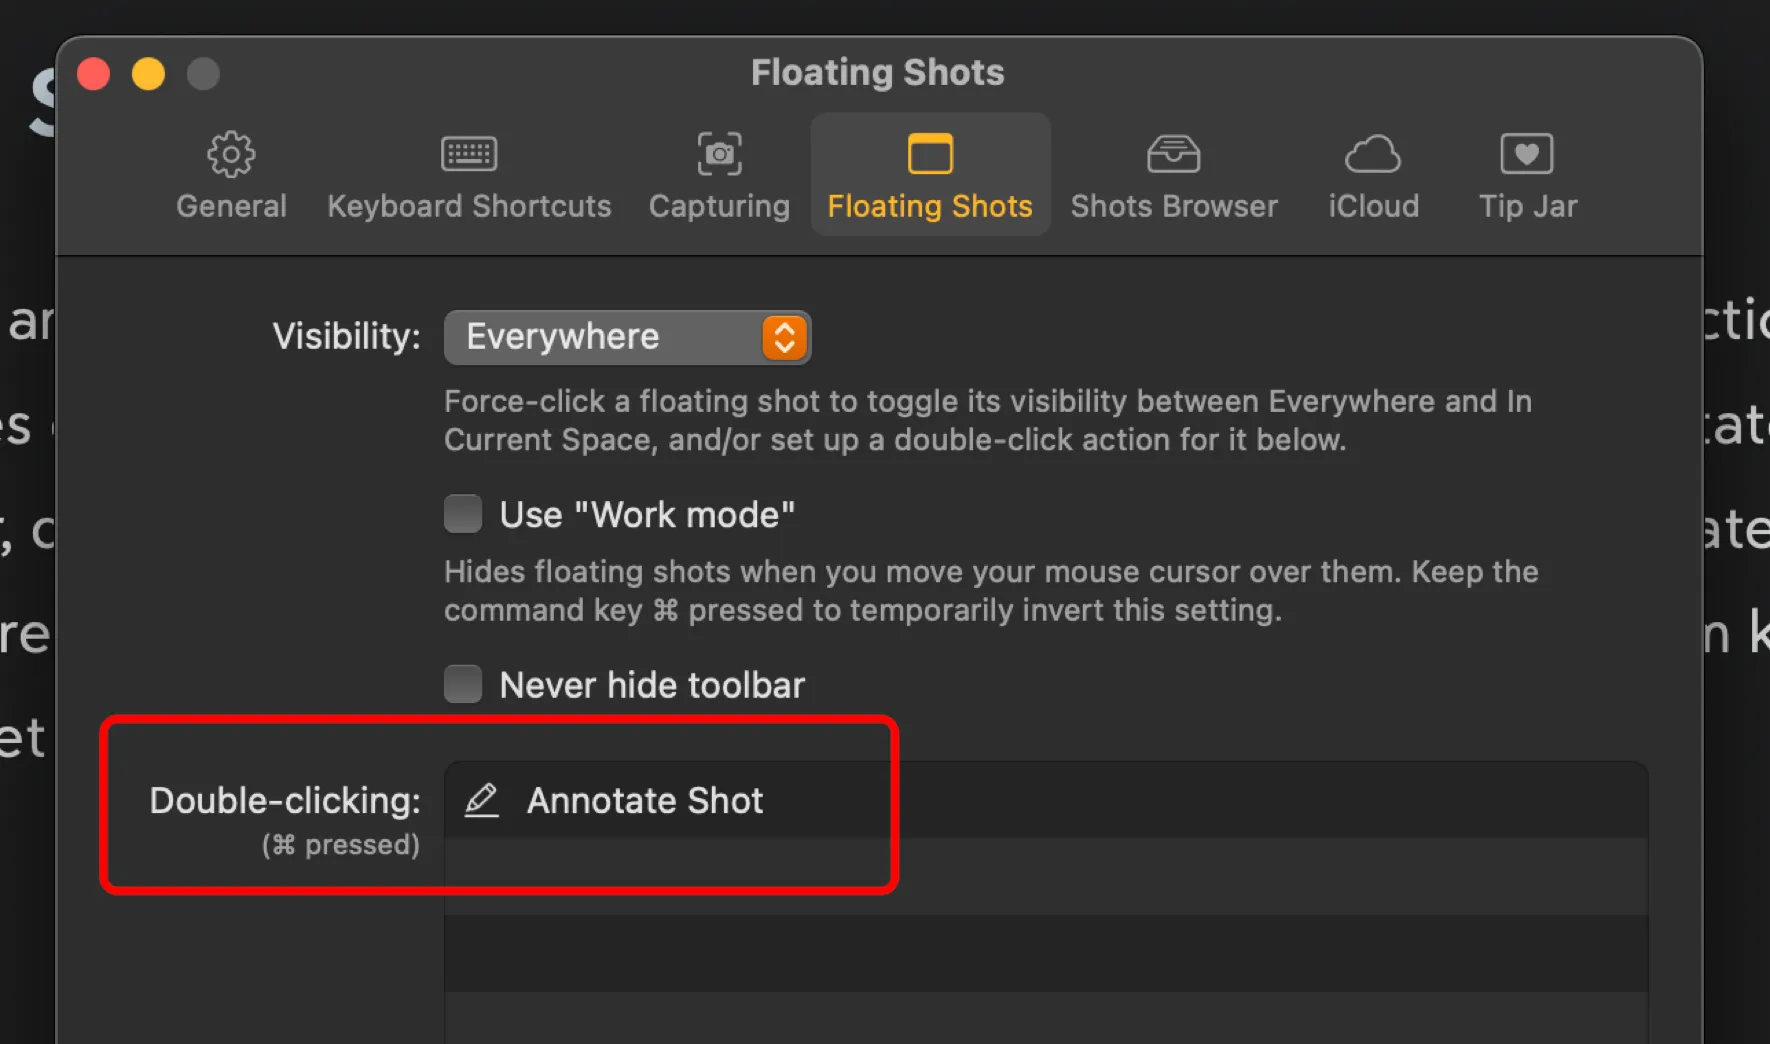Select the Capturing camera icon
Viewport: 1770px width, 1044px height.
coord(718,154)
